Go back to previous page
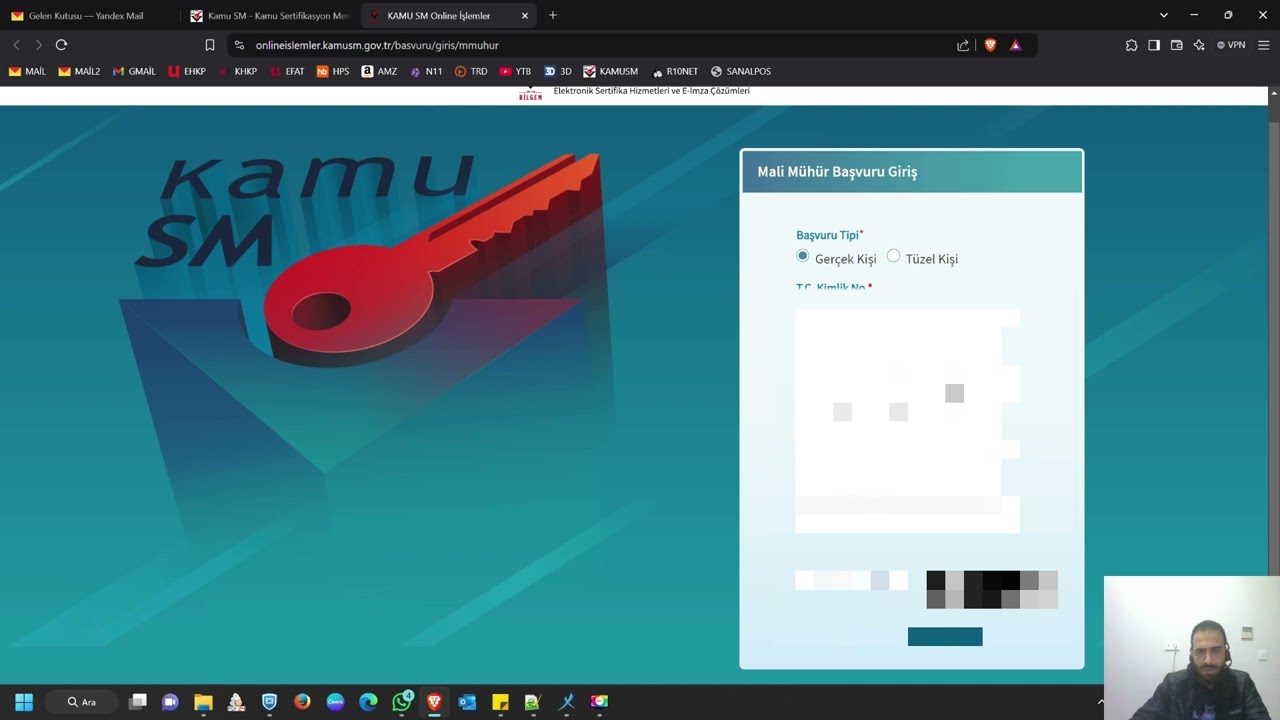 [16, 45]
